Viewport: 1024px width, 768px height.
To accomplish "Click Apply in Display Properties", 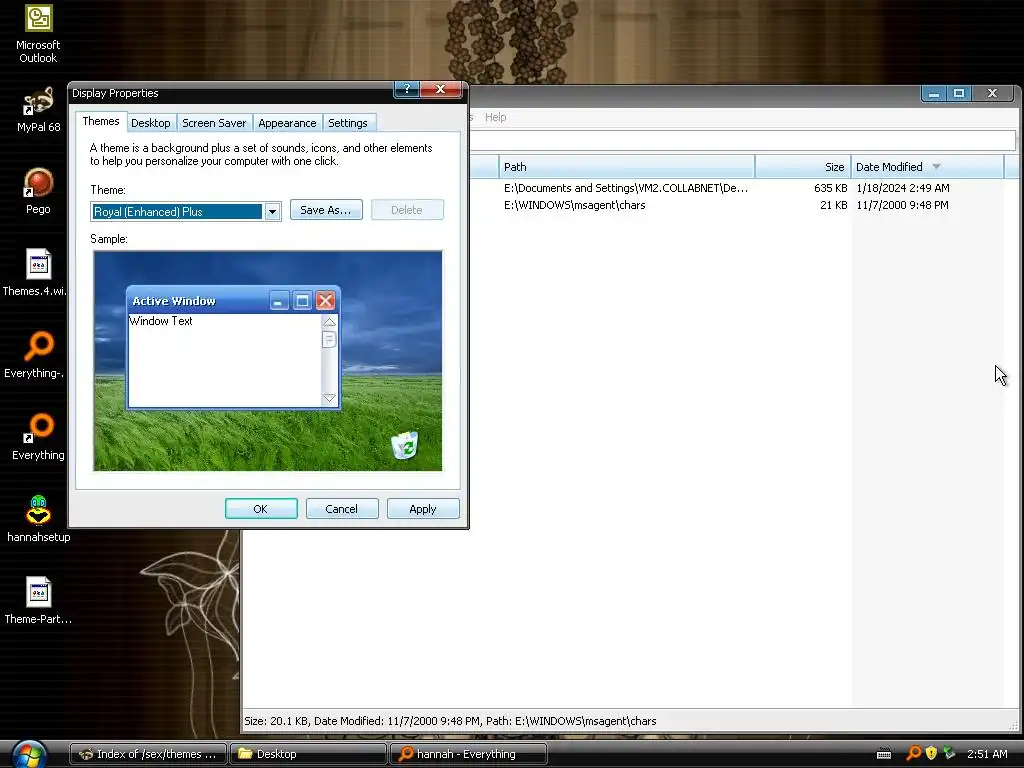I will [x=423, y=509].
